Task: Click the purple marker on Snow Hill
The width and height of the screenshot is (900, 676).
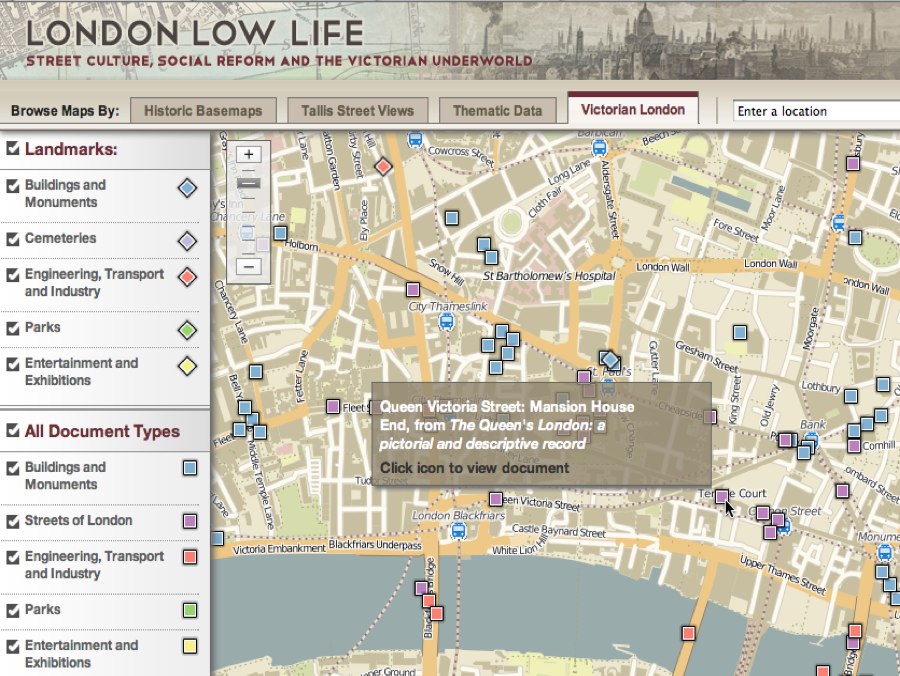Action: pyautogui.click(x=413, y=289)
